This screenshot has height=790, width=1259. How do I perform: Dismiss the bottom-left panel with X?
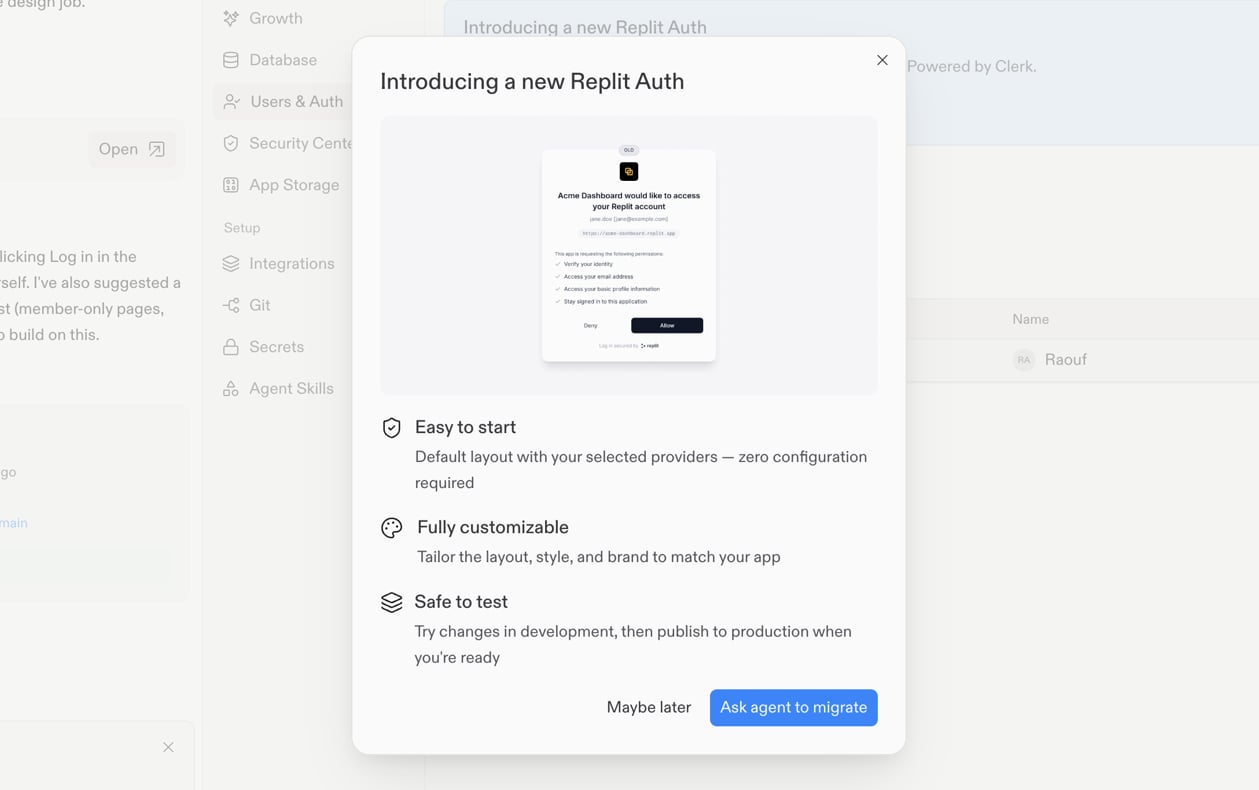coord(168,747)
